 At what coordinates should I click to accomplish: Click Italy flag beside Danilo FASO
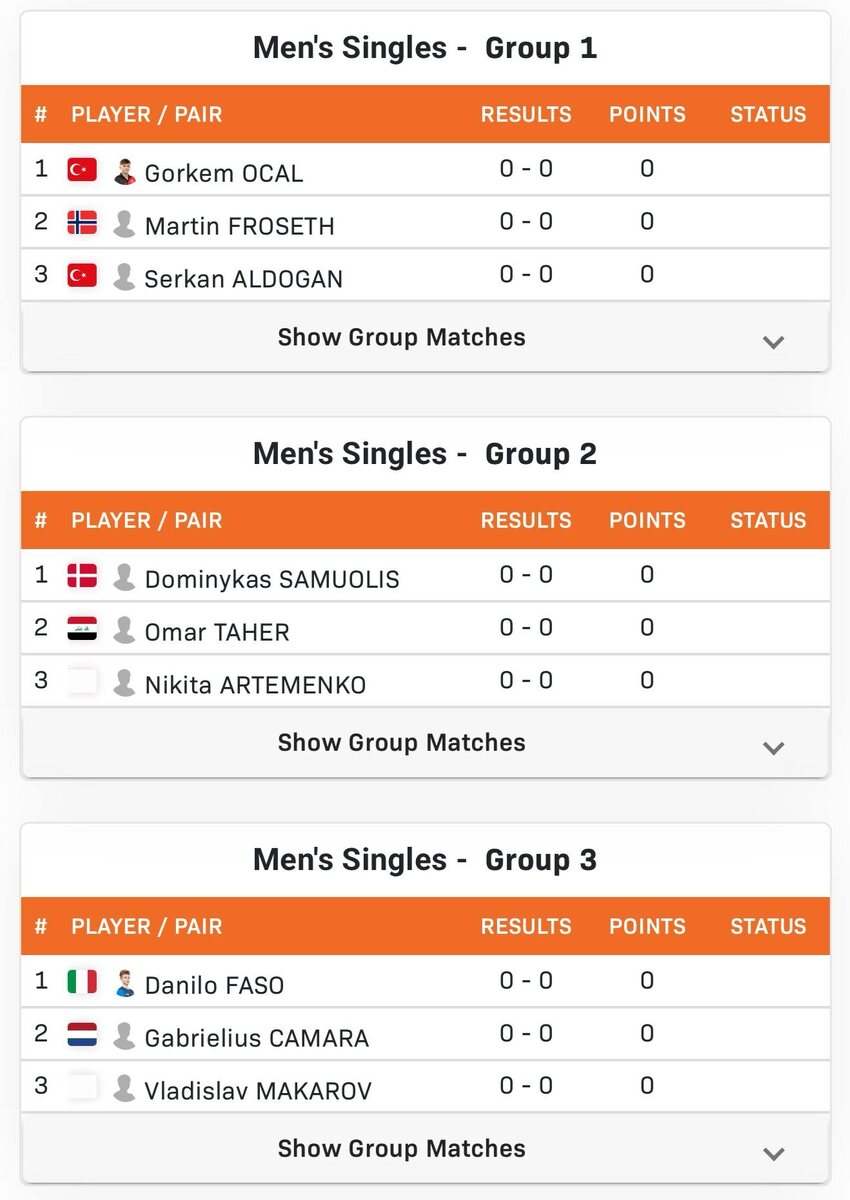click(x=82, y=982)
